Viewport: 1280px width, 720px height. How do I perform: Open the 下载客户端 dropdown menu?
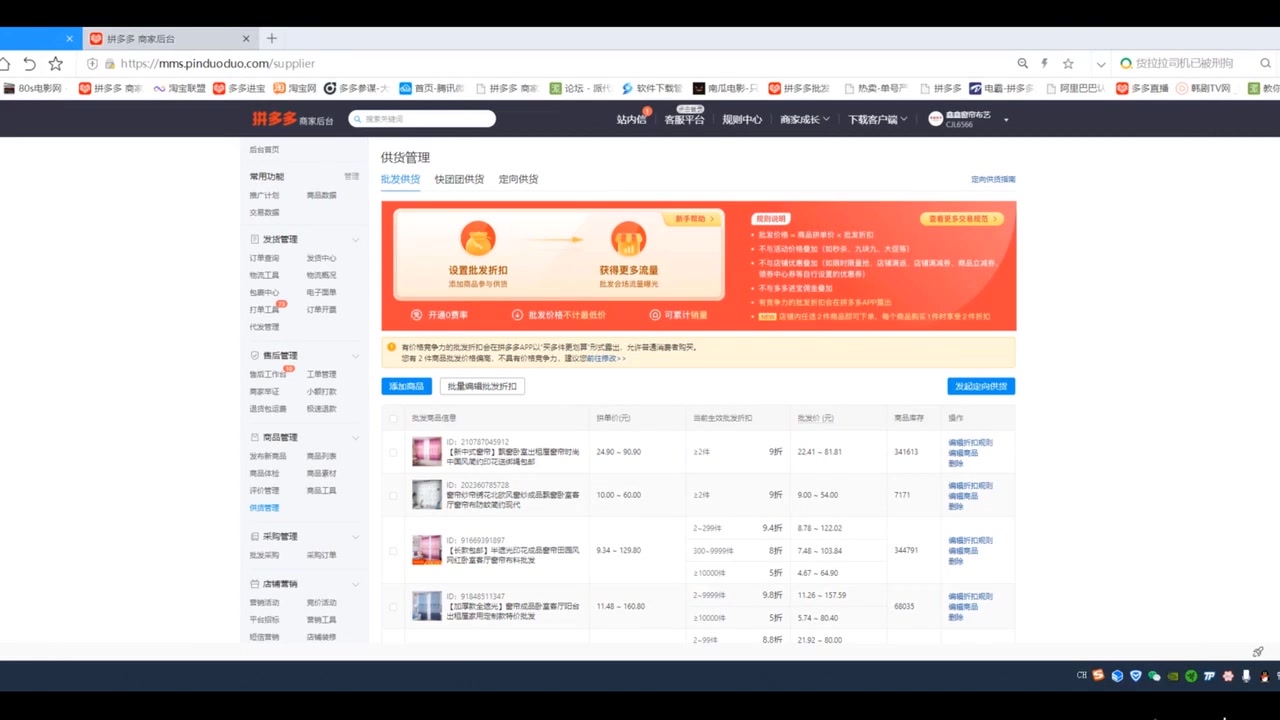[x=878, y=119]
